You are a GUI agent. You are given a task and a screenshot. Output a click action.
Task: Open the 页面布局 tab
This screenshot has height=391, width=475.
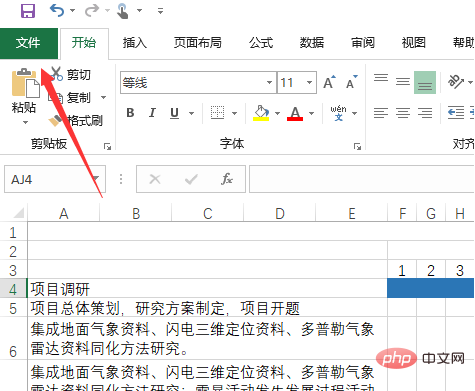tap(198, 43)
